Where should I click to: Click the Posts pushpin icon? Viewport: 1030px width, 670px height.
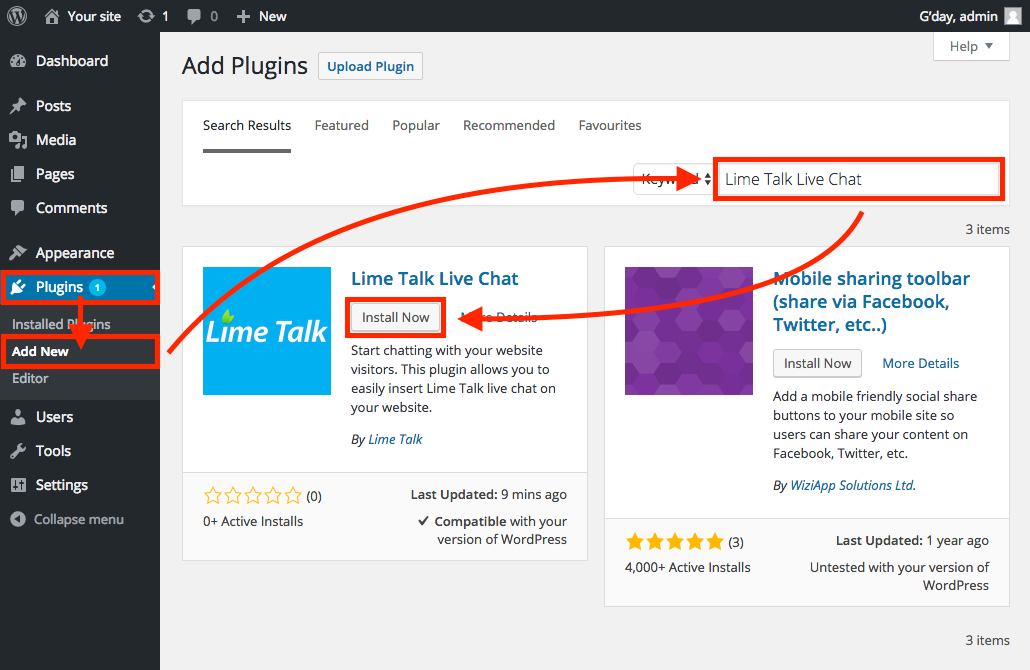click(x=18, y=106)
